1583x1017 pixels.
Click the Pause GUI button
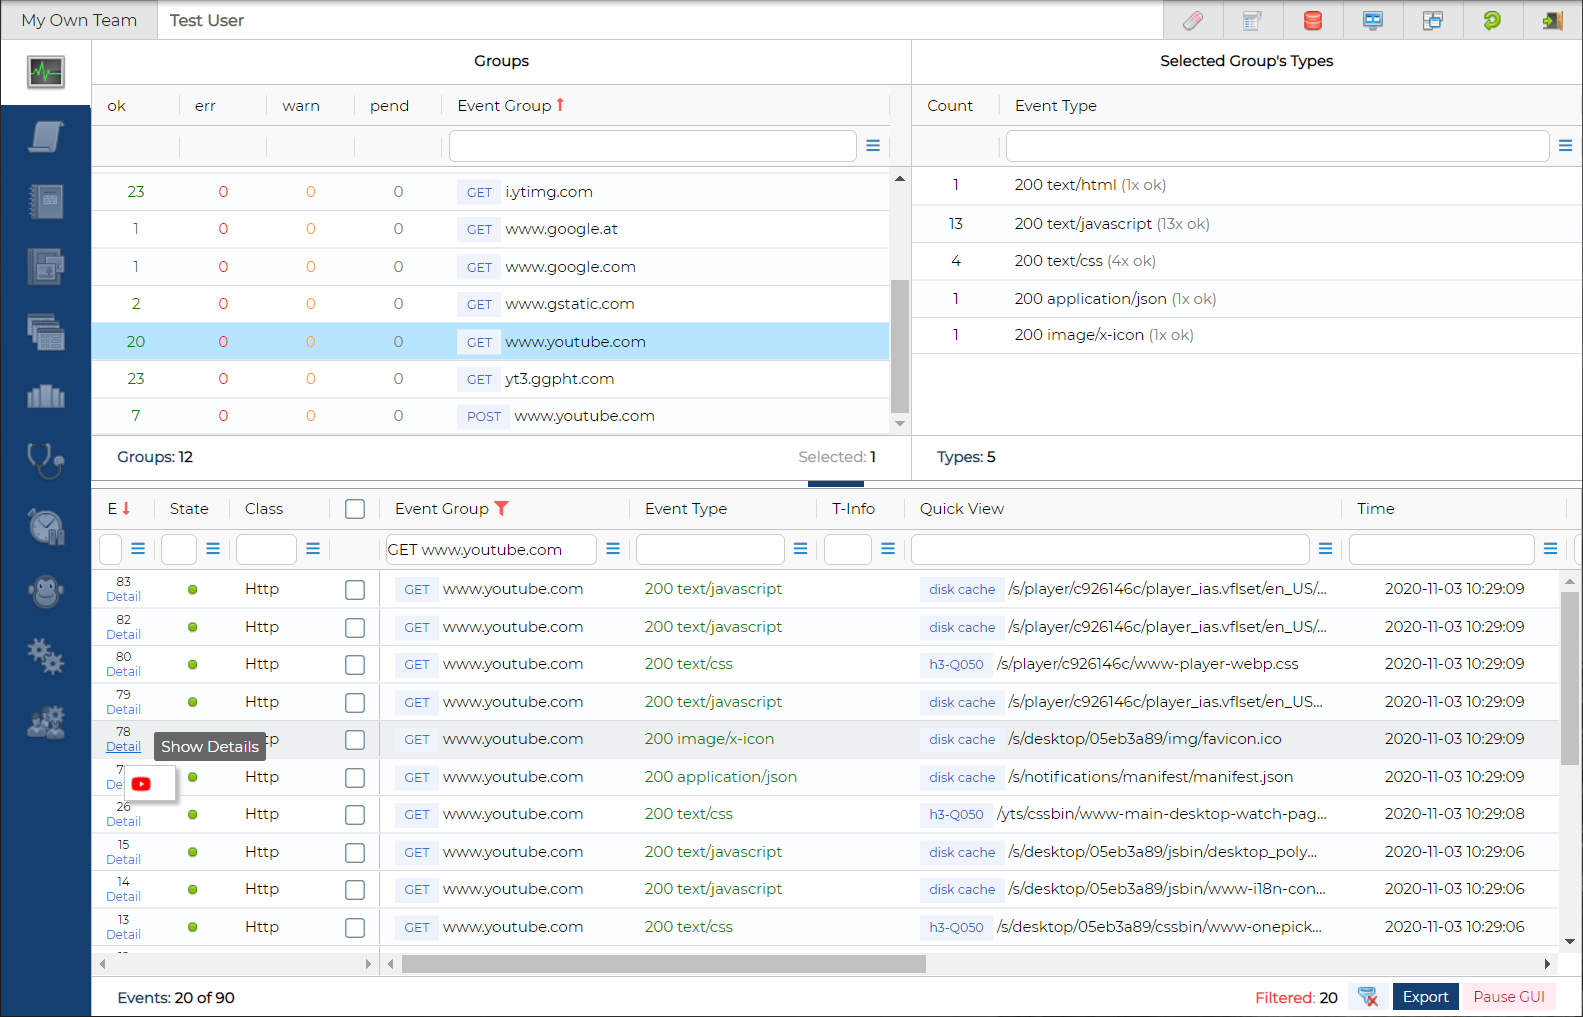(1509, 997)
